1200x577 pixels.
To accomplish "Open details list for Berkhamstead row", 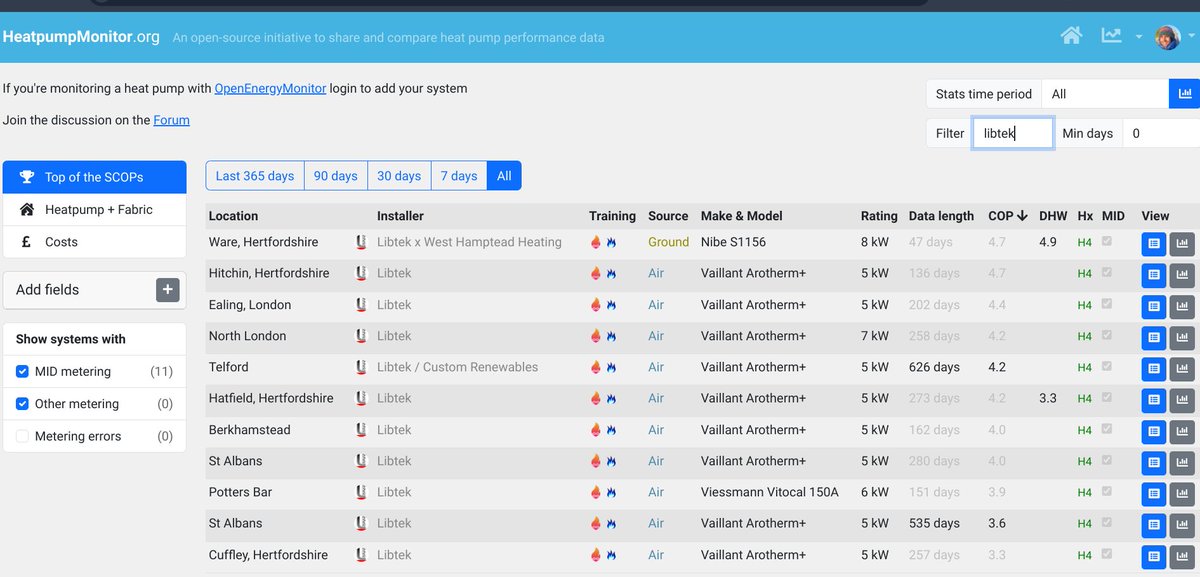I will tap(1153, 431).
